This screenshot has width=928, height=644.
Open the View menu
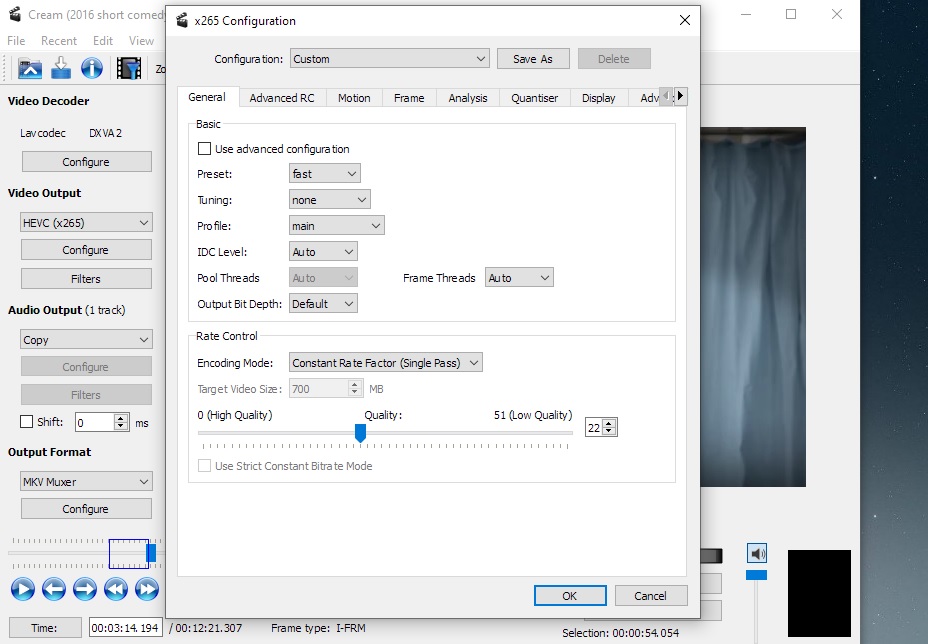(141, 41)
